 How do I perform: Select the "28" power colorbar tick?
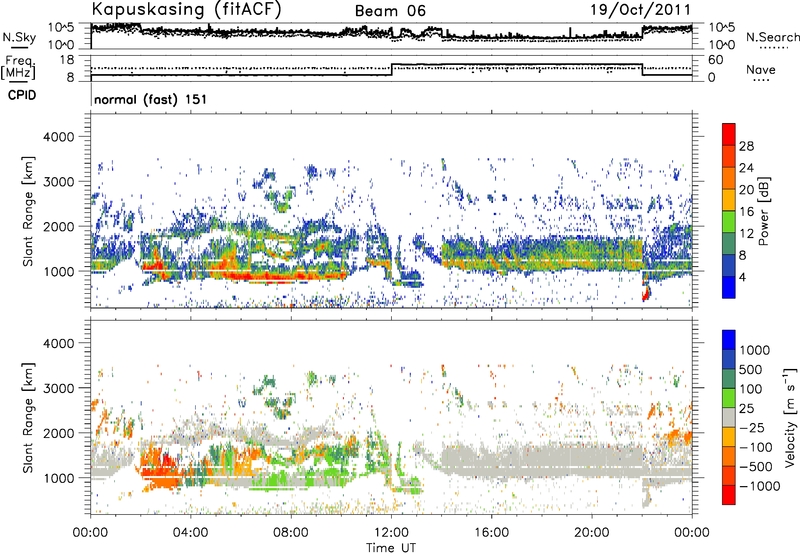click(746, 146)
